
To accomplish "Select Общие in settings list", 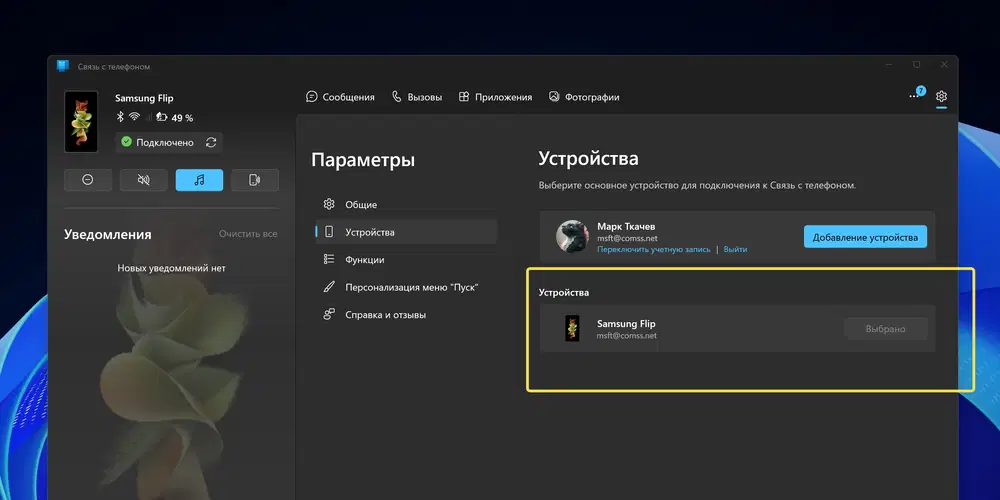I will coord(406,205).
